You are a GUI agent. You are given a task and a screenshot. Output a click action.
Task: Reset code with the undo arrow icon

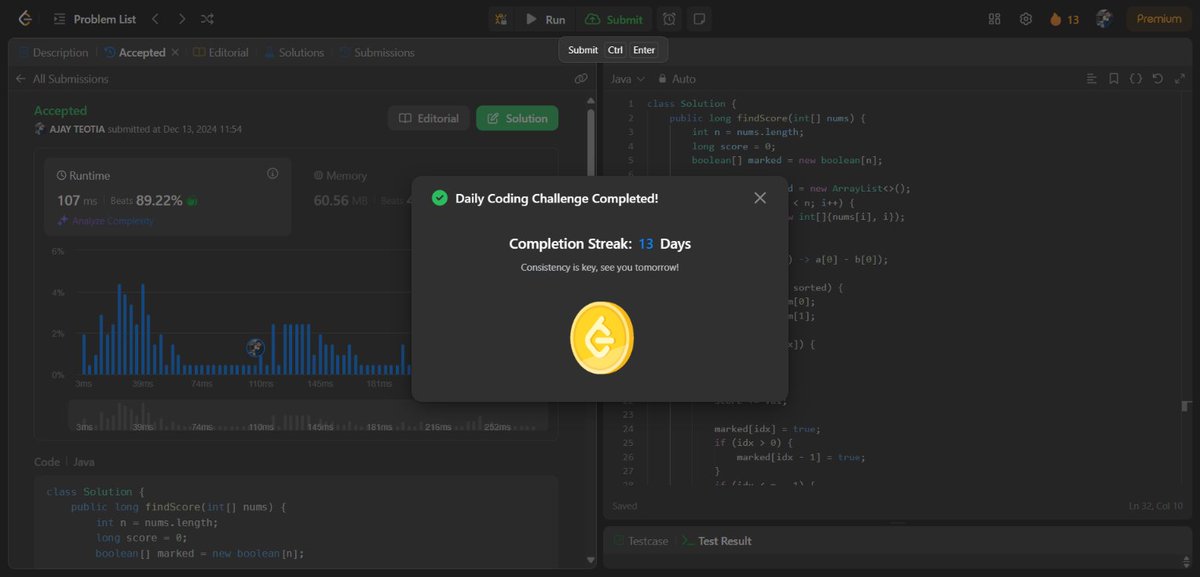[1157, 79]
